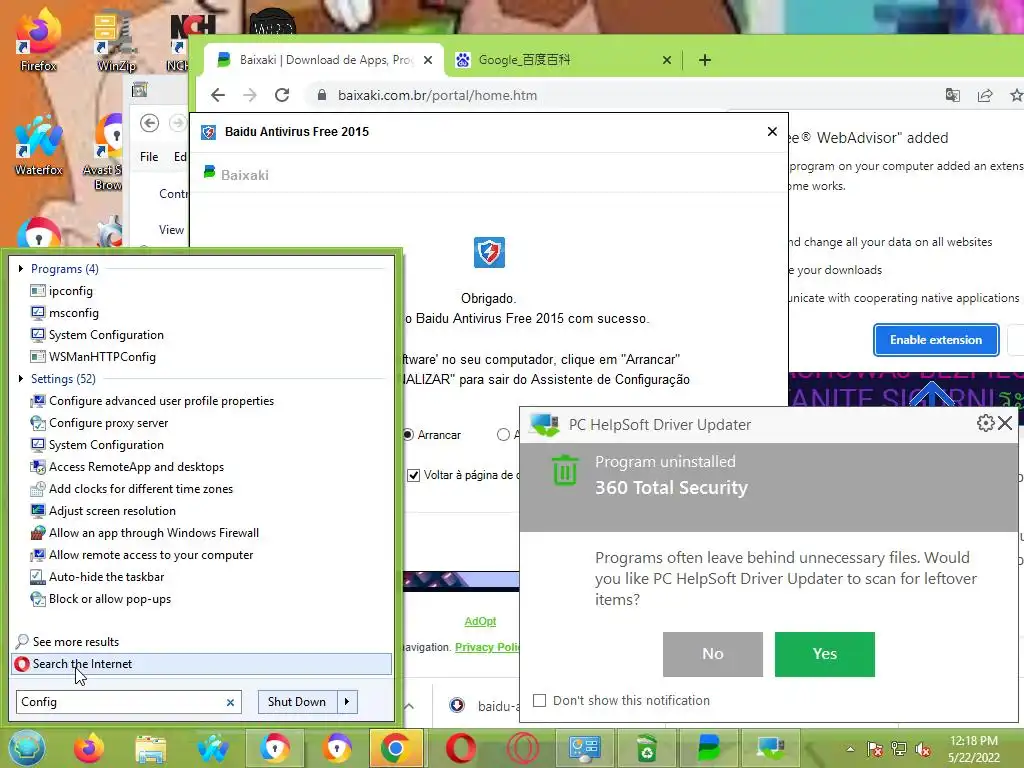This screenshot has width=1024, height=768.
Task: Click the translate page icon in Chrome
Action: tap(953, 95)
